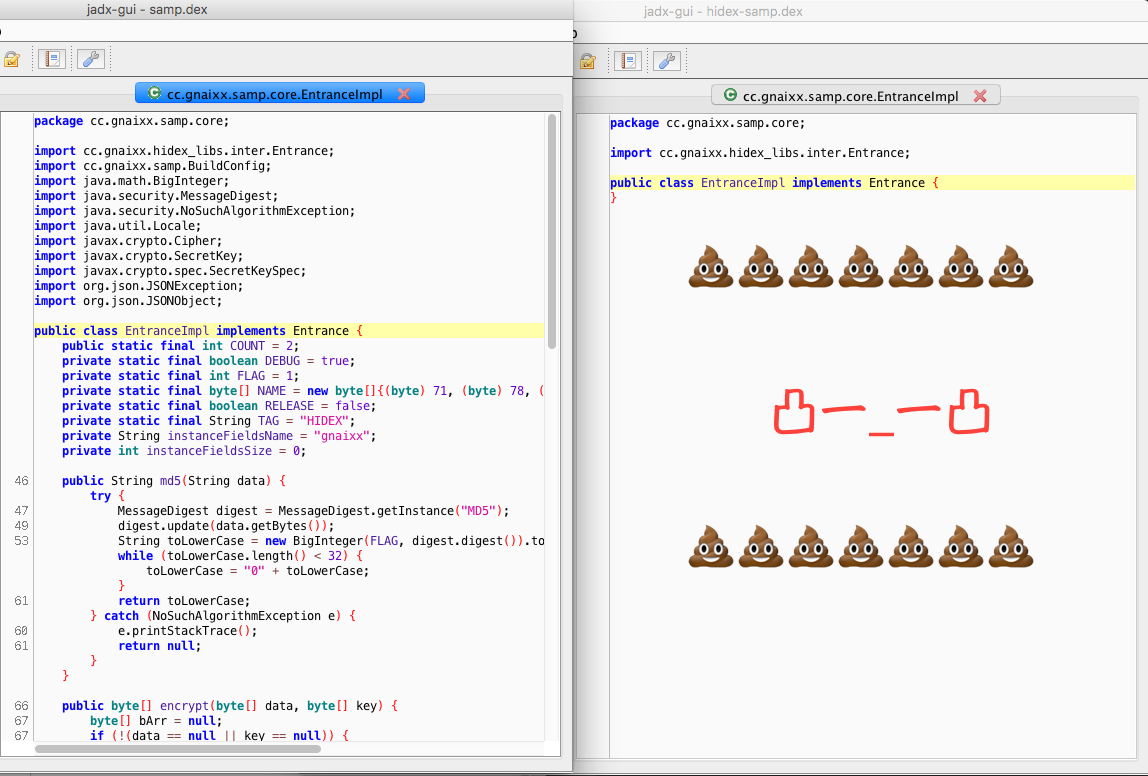The width and height of the screenshot is (1148, 776).
Task: Click 'catch (NoSuchAlgorithmException e)' line
Action: pos(223,616)
